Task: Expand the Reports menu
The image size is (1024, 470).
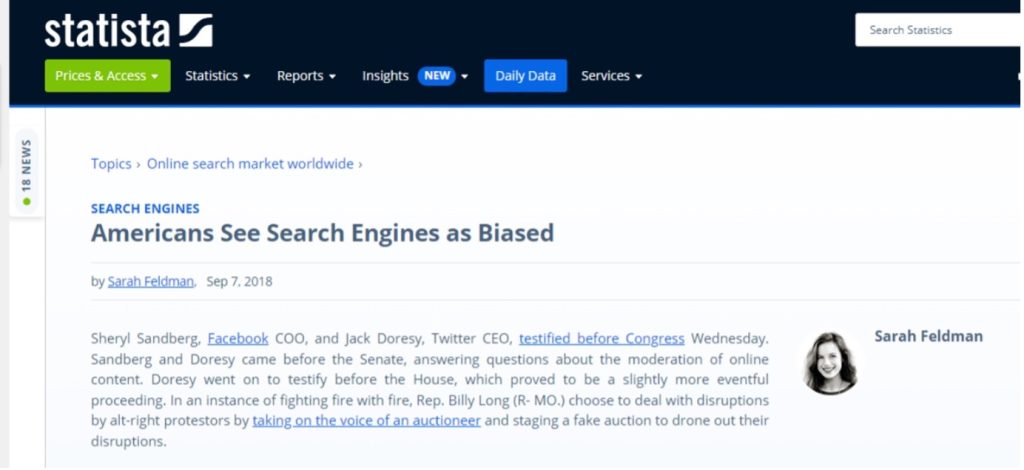Action: click(306, 76)
